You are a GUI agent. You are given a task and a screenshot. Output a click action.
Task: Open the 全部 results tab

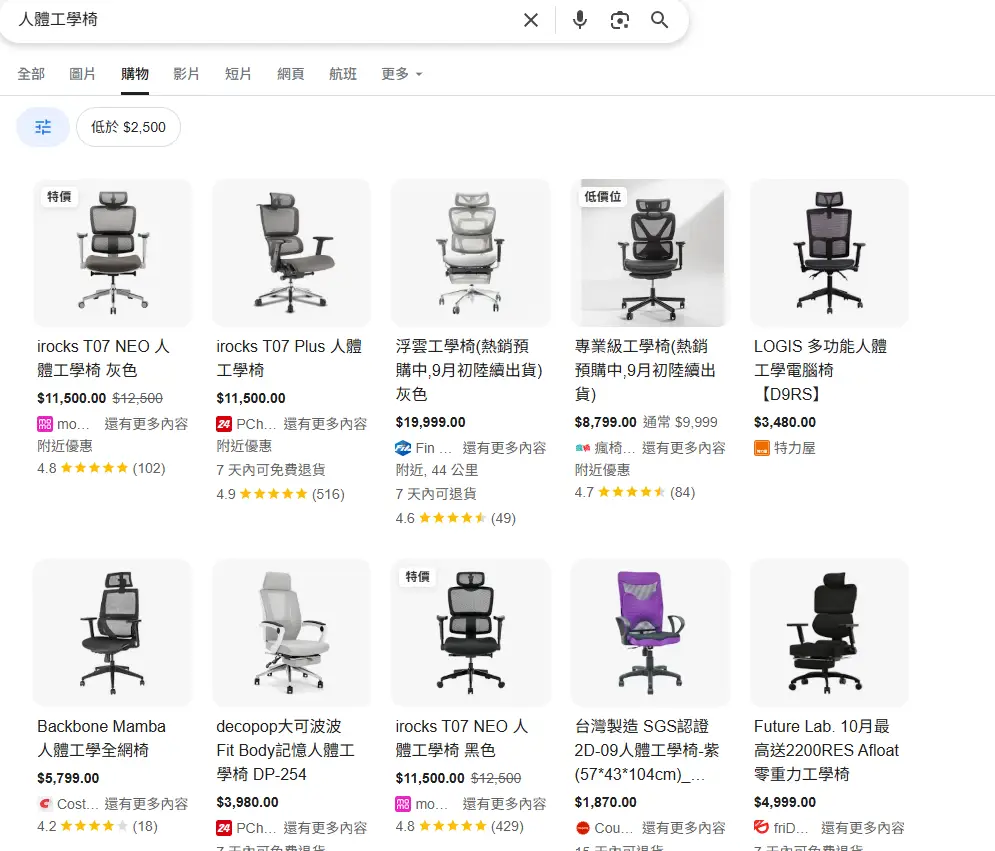tap(31, 74)
